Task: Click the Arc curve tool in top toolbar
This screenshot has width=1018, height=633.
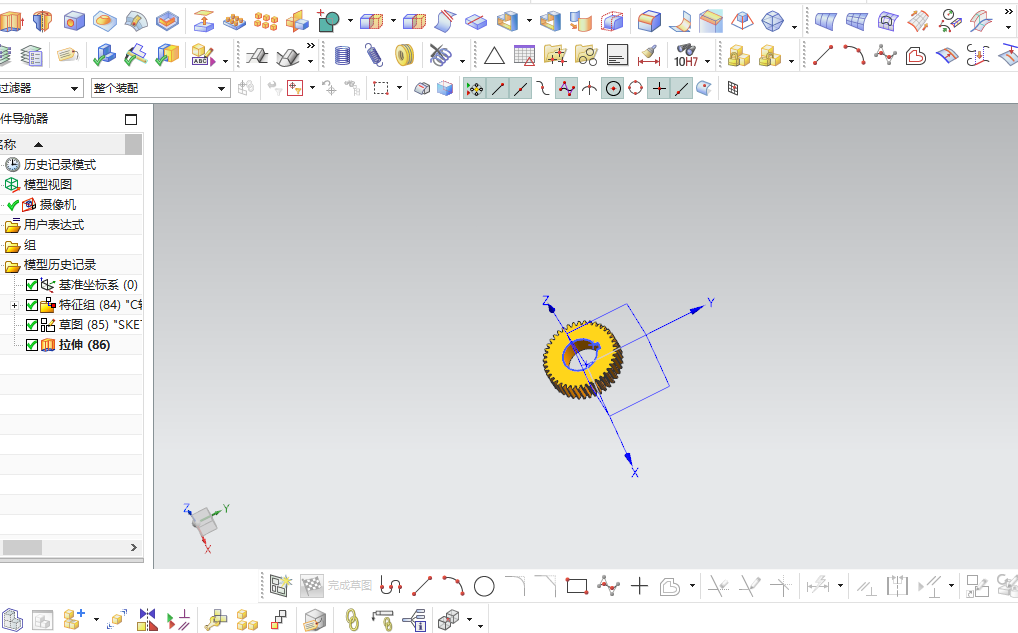Action: (x=854, y=56)
